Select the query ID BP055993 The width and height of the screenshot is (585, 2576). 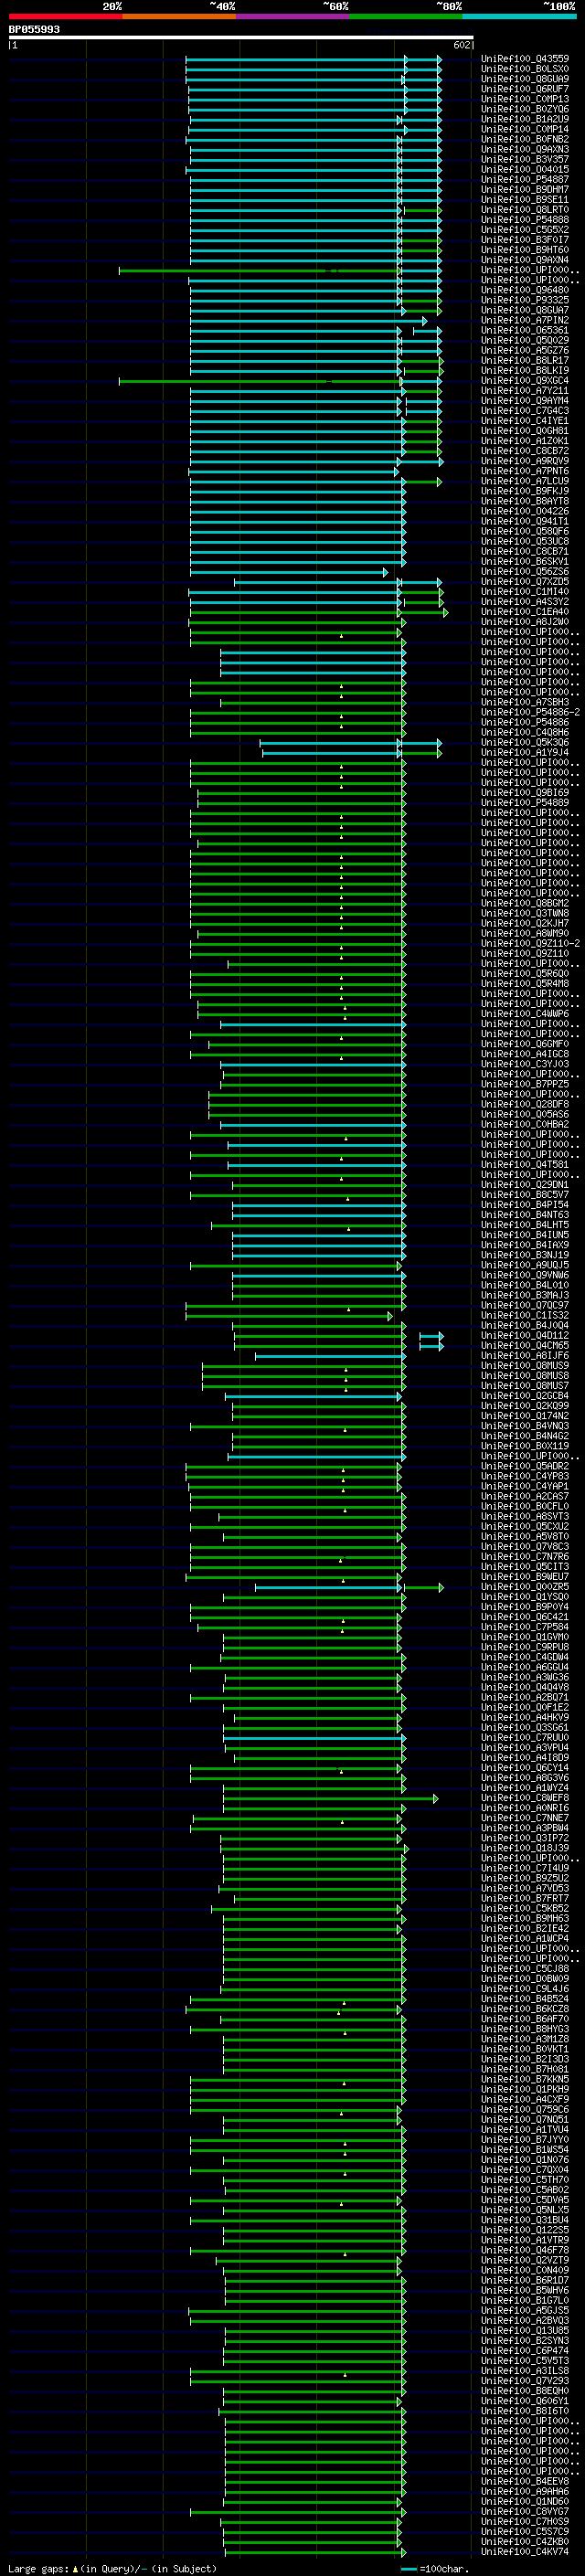(34, 29)
